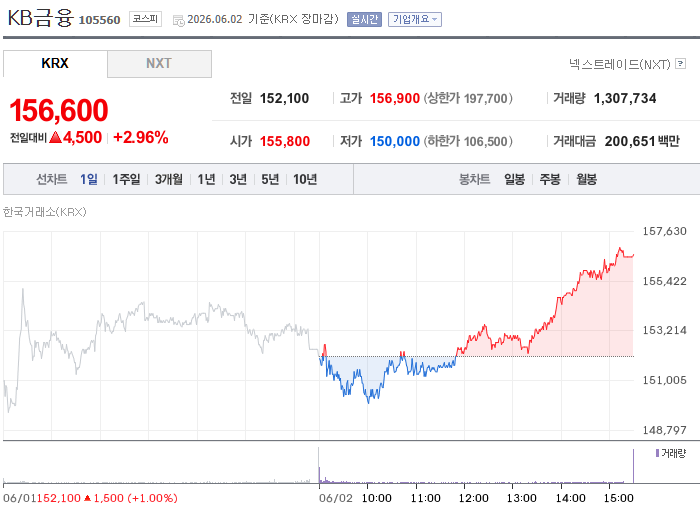Image resolution: width=700 pixels, height=519 pixels.
Task: Click the 봉차트 label
Action: (475, 179)
